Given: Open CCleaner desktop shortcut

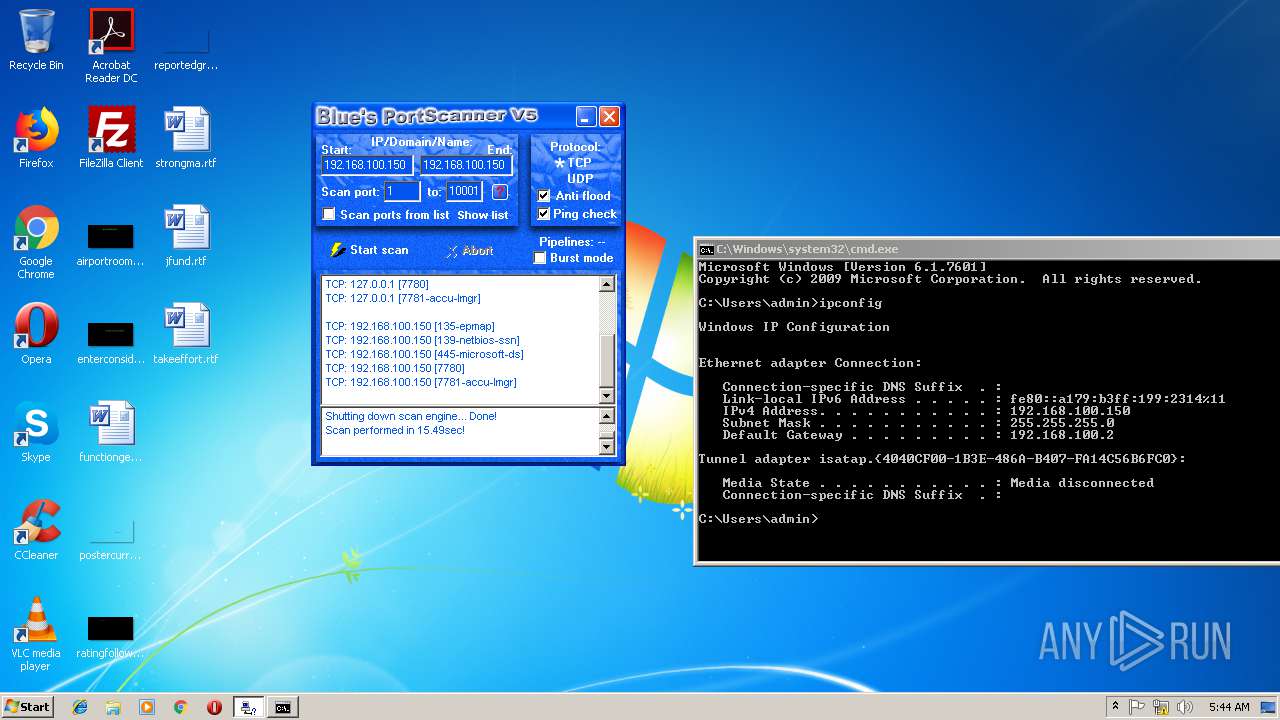Looking at the screenshot, I should [36, 530].
